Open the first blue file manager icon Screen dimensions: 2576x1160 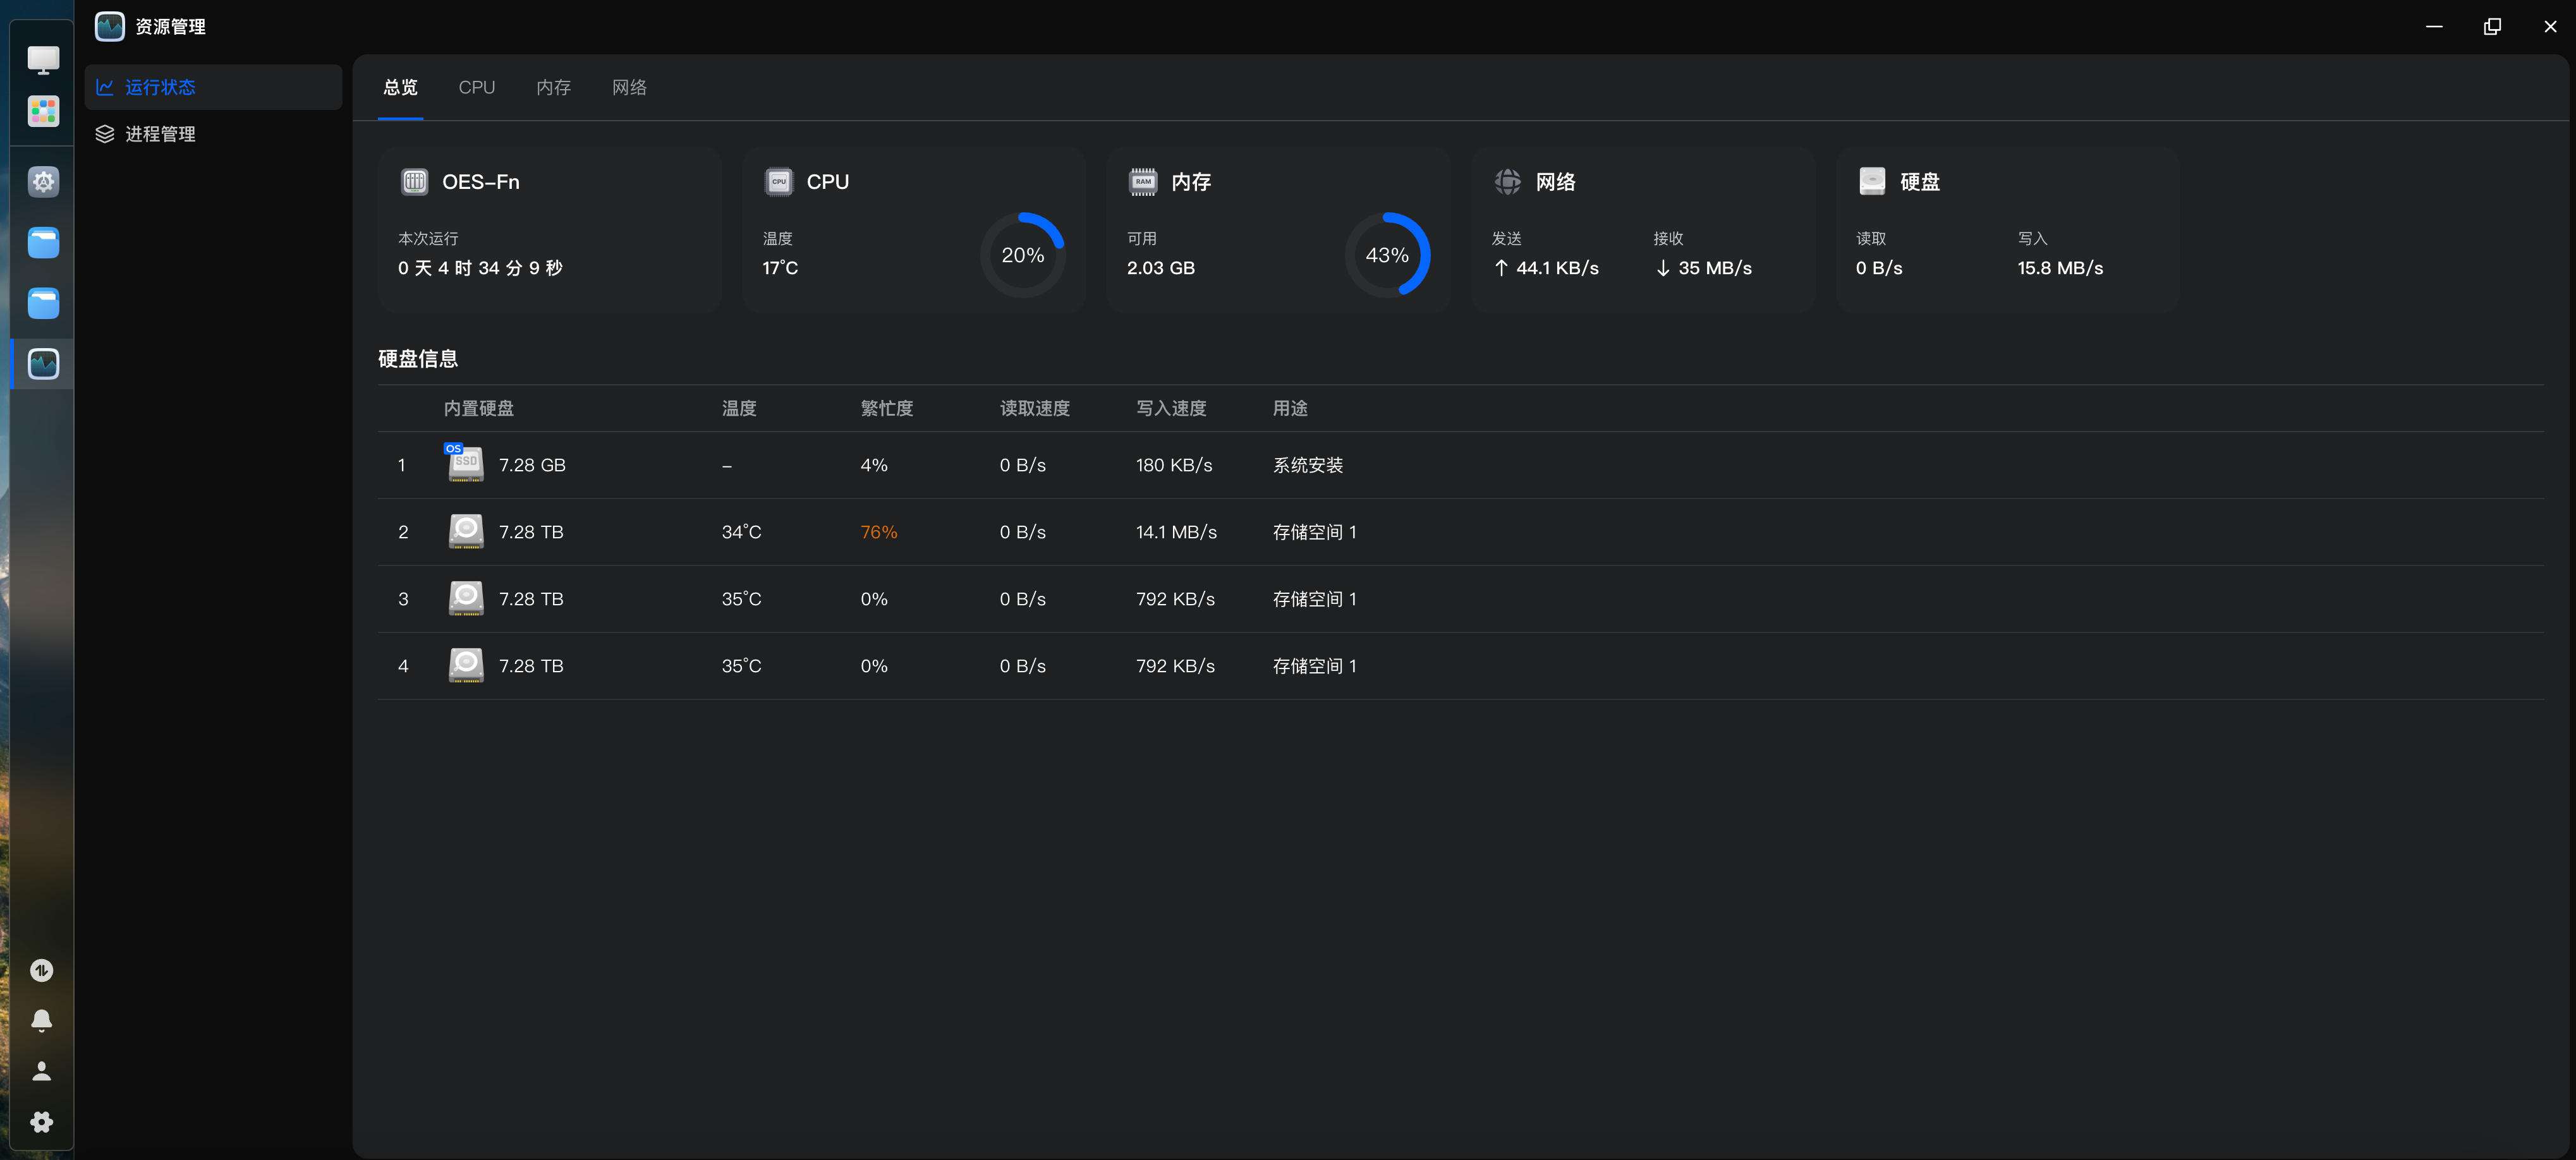pos(43,242)
